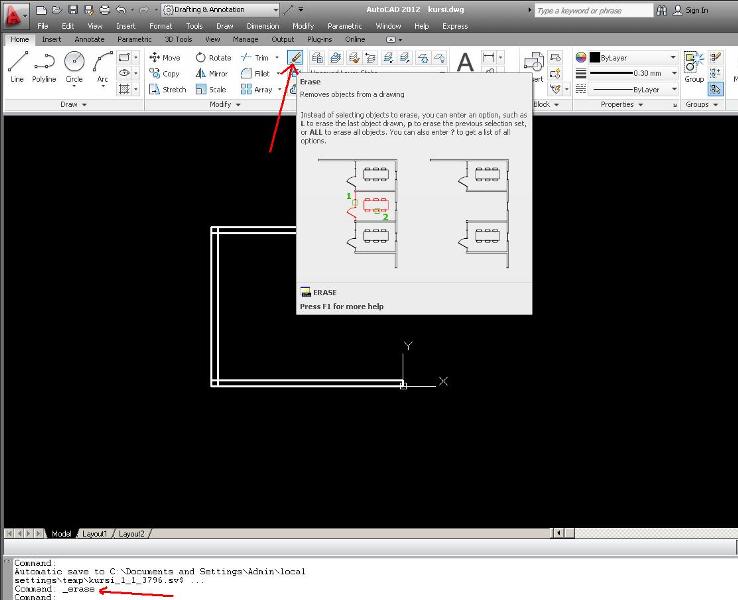Screen dimensions: 738x600
Task: Choose the Mirror command
Action: (211, 73)
